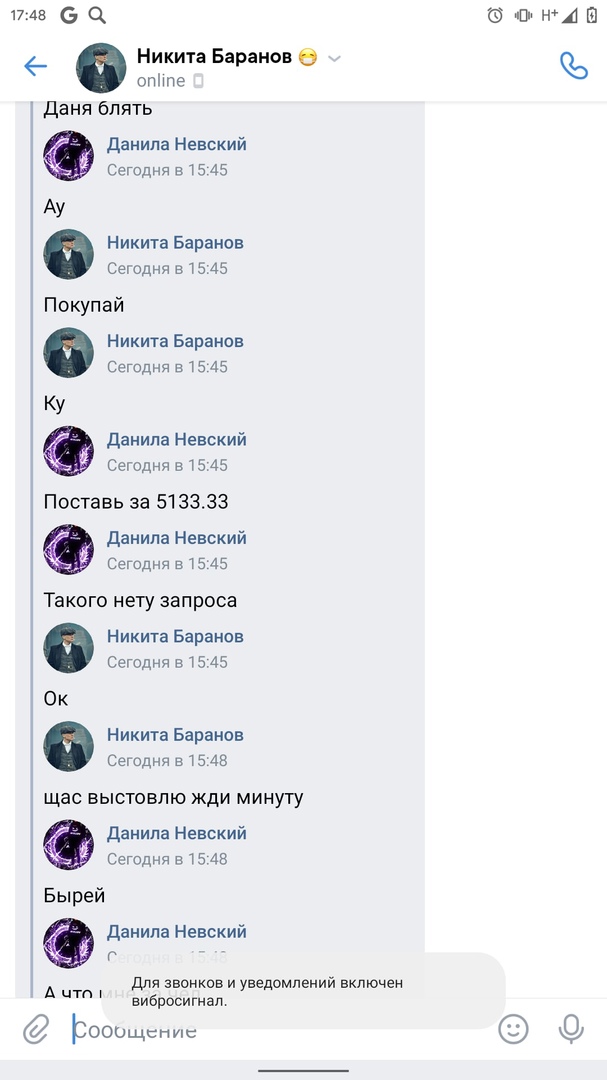Dismiss the вибросигнал notification toast
The image size is (607, 1080).
pyautogui.click(x=303, y=991)
